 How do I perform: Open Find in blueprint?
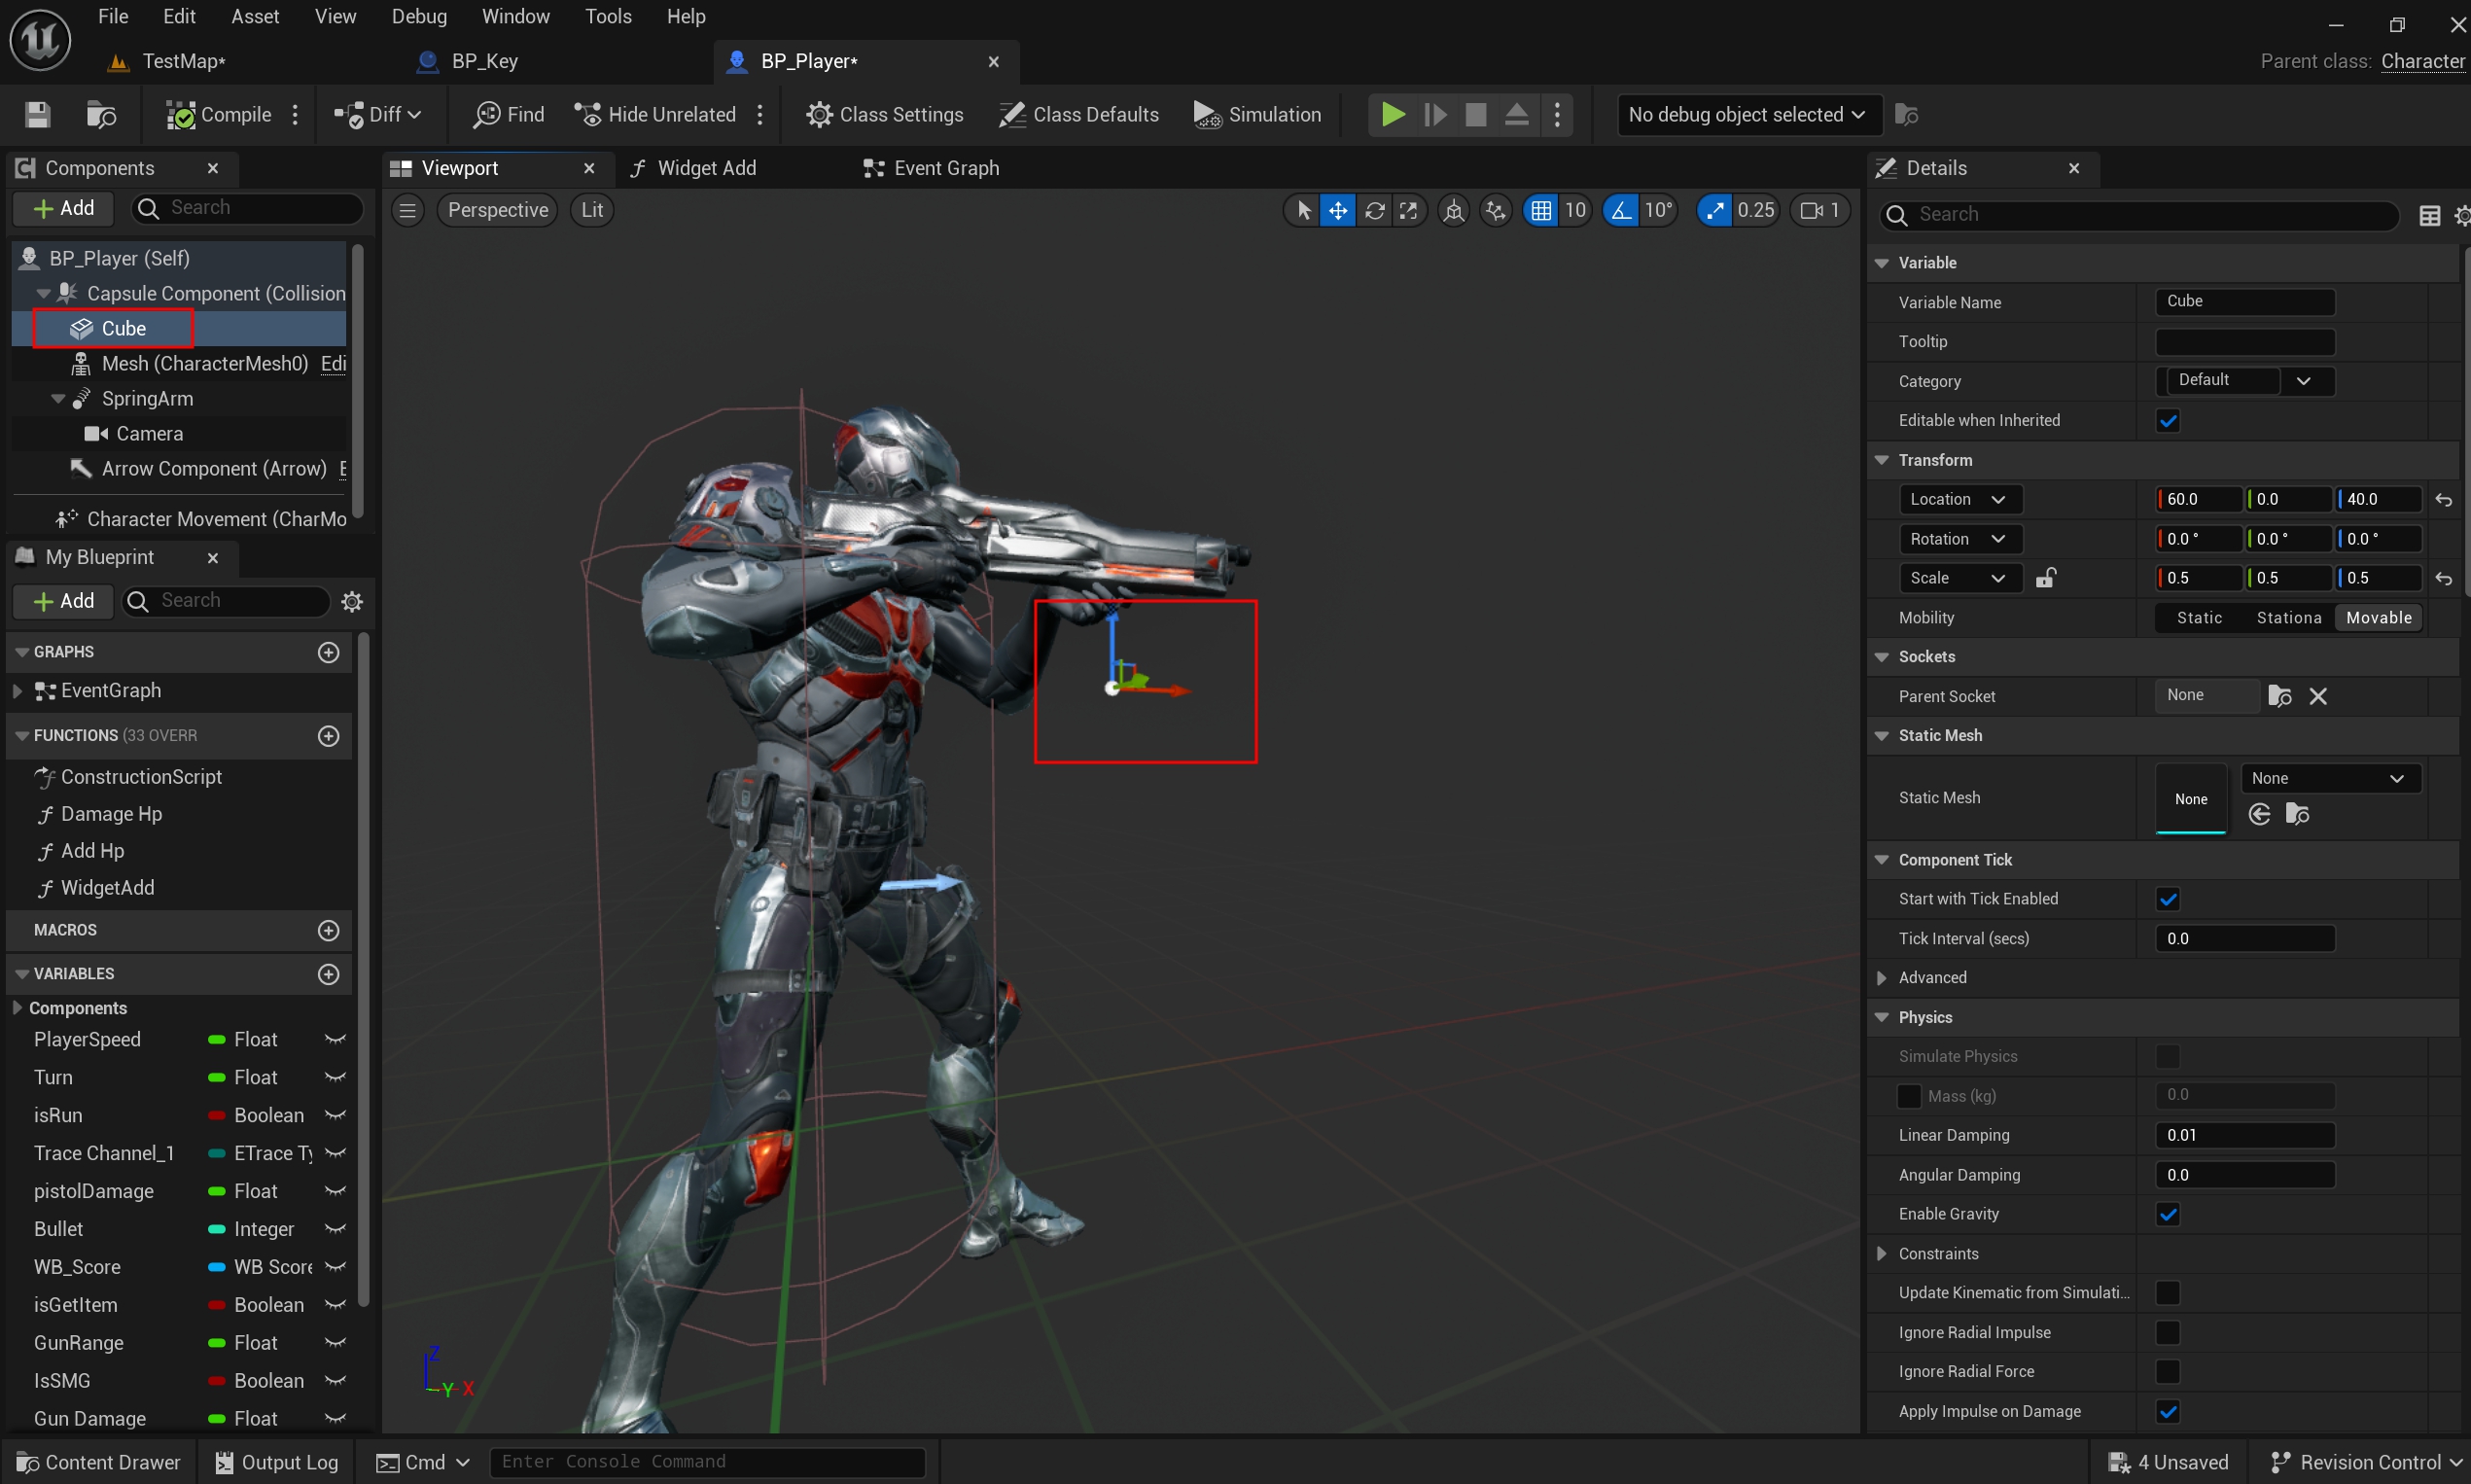pos(509,115)
